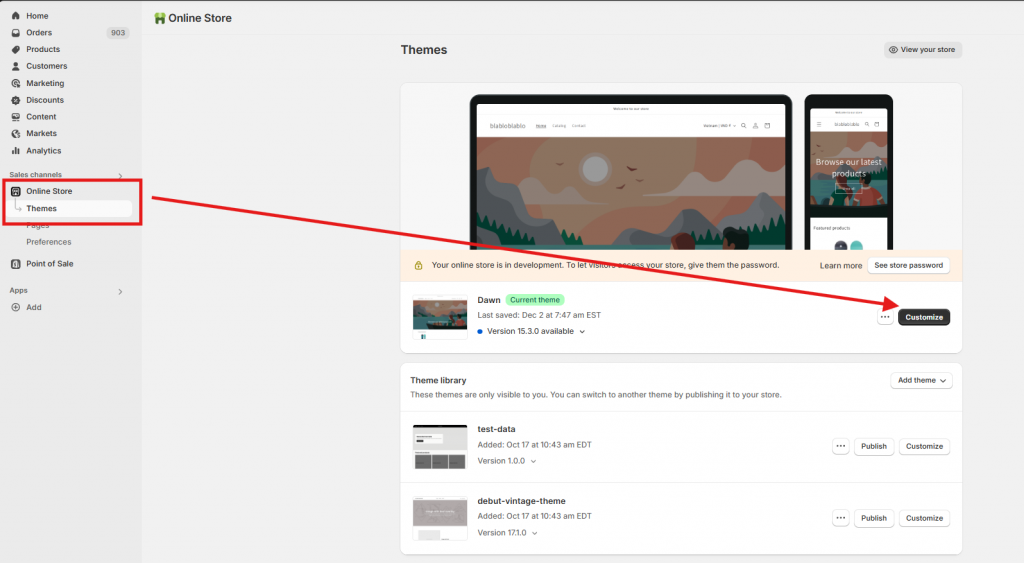Customize the debut-vintage-theme
Screen dimensions: 1024x563
pos(924,518)
